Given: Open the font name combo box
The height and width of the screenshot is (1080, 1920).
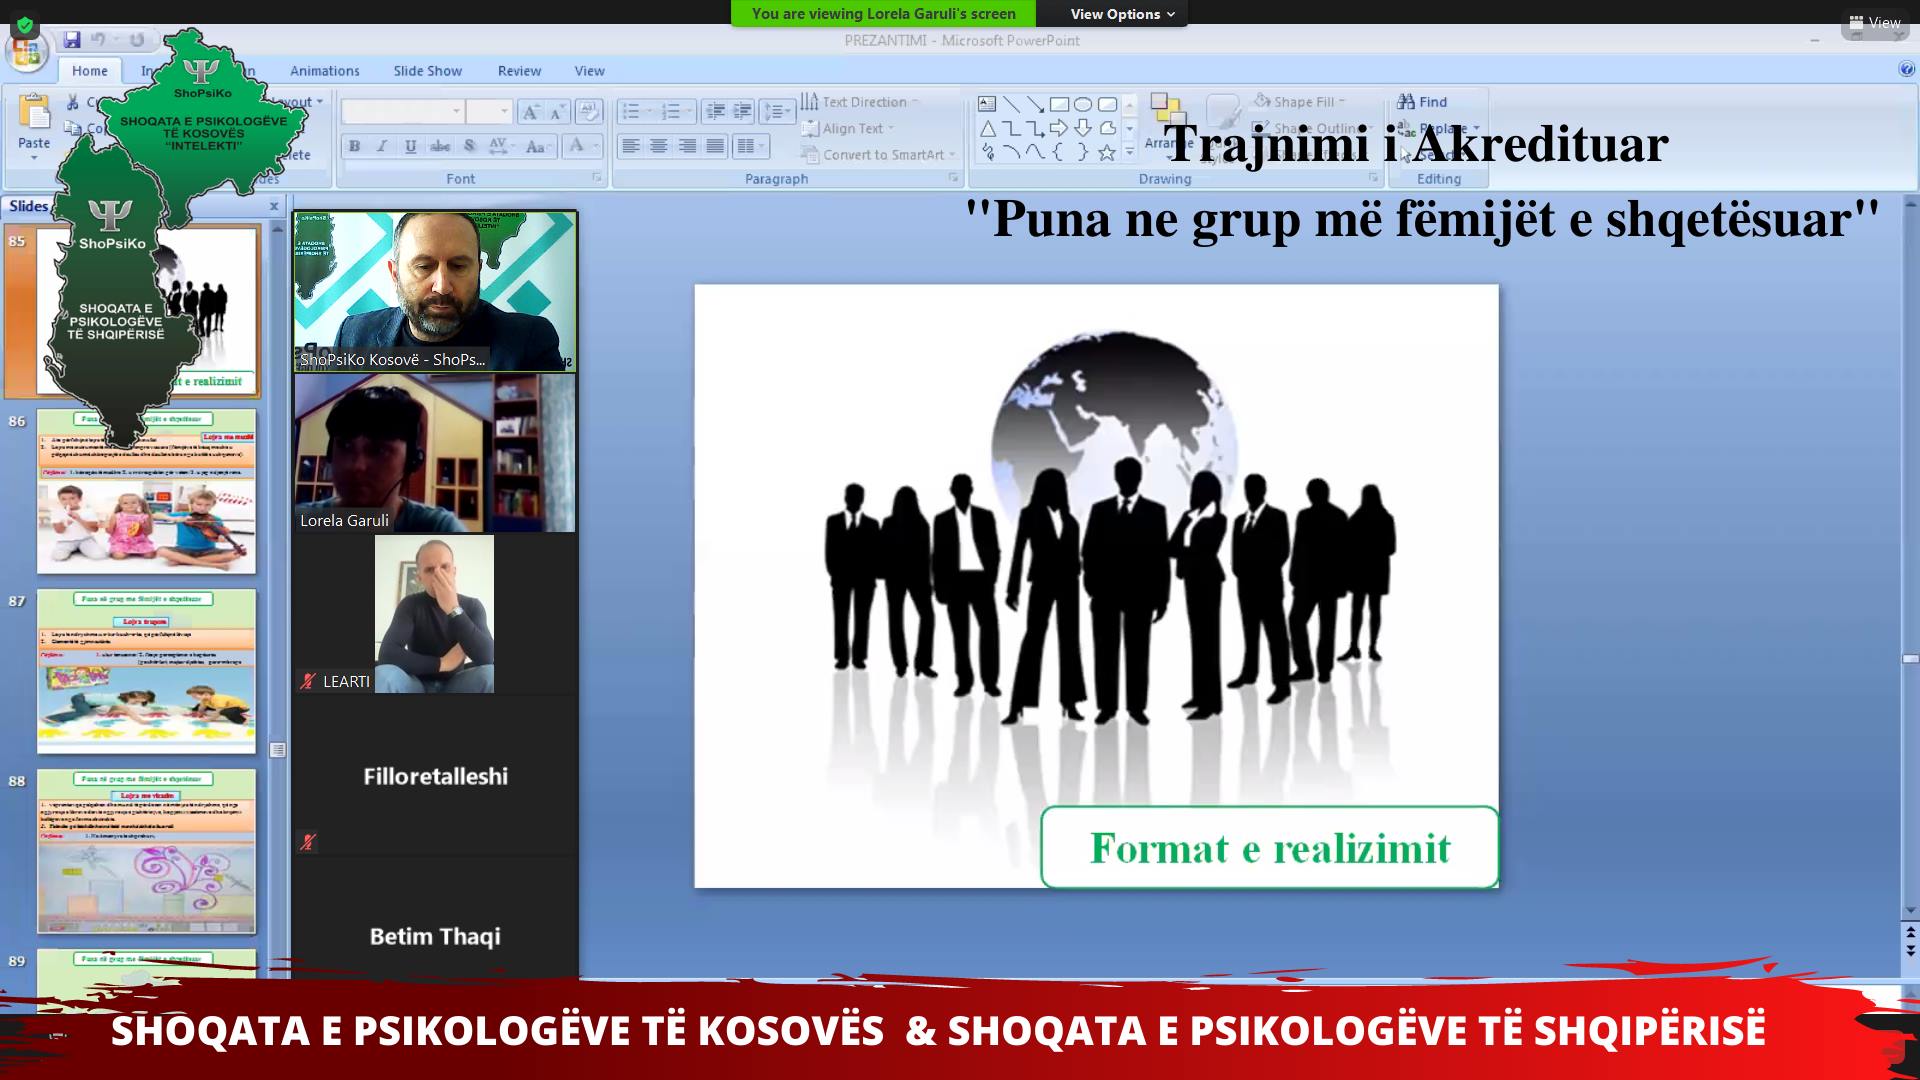Looking at the screenshot, I should click(403, 112).
